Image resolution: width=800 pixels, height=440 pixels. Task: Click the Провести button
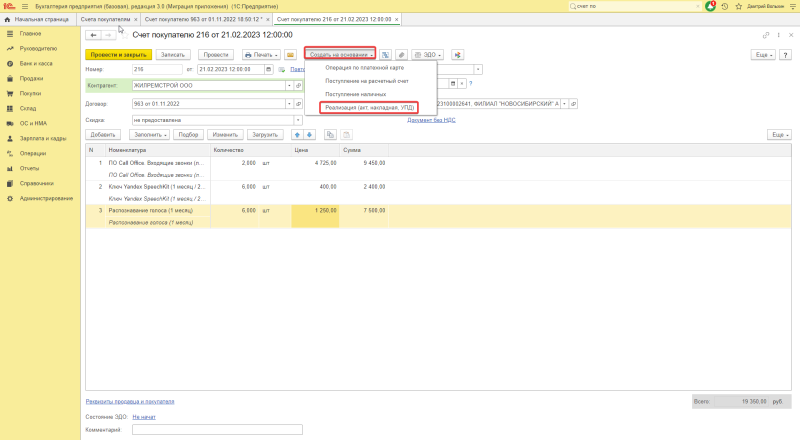coord(216,55)
